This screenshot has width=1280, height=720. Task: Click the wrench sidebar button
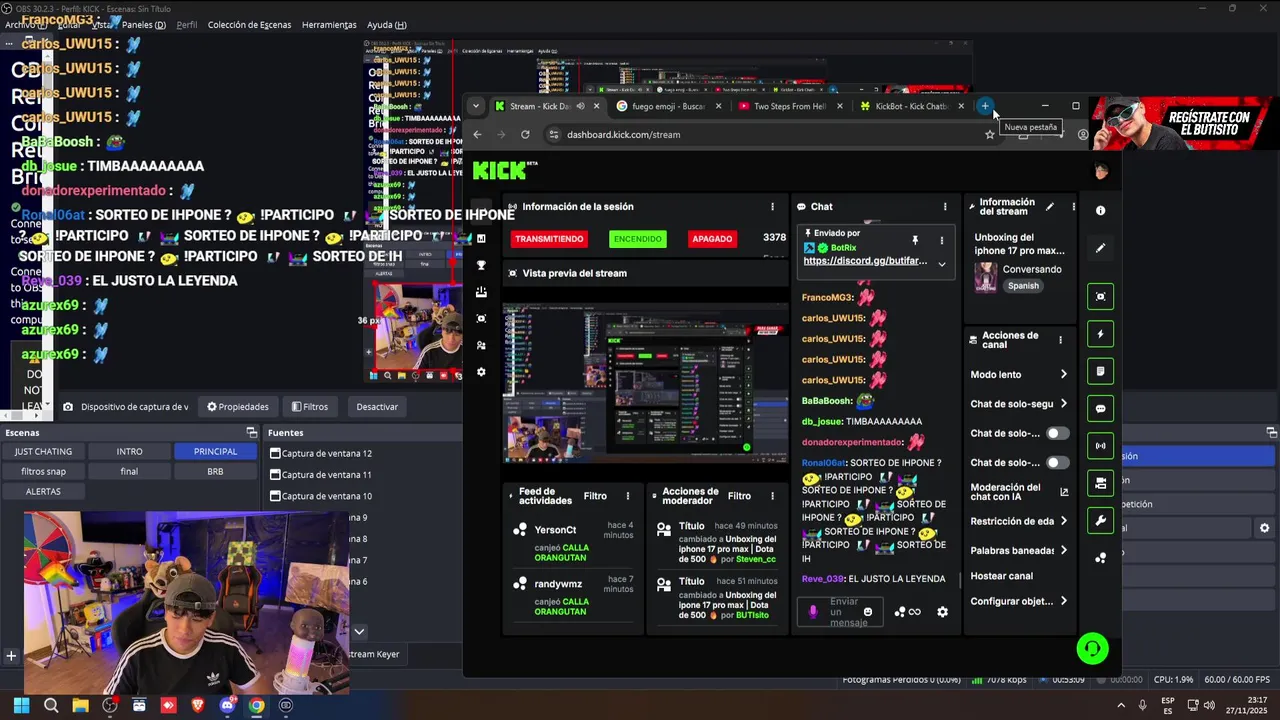[x=1100, y=521]
